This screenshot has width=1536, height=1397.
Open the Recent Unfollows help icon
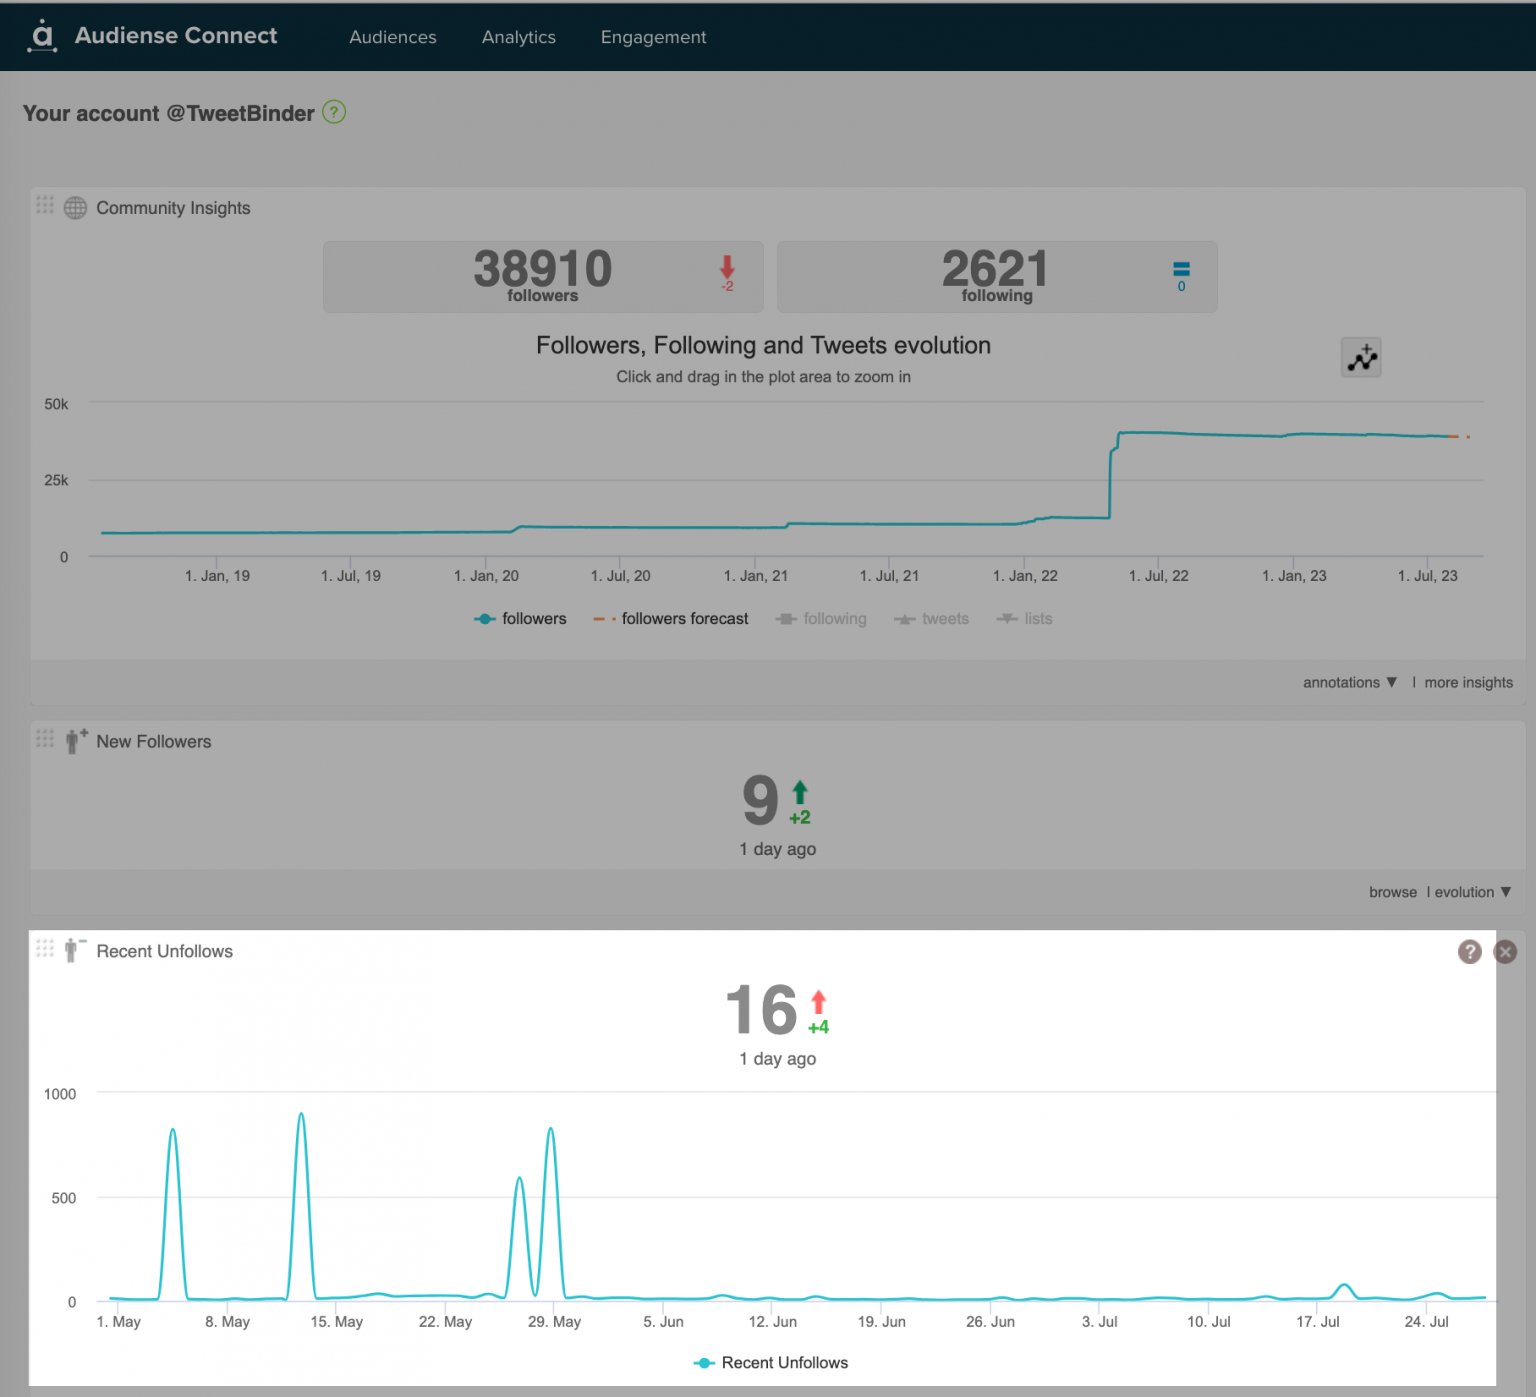[1469, 952]
